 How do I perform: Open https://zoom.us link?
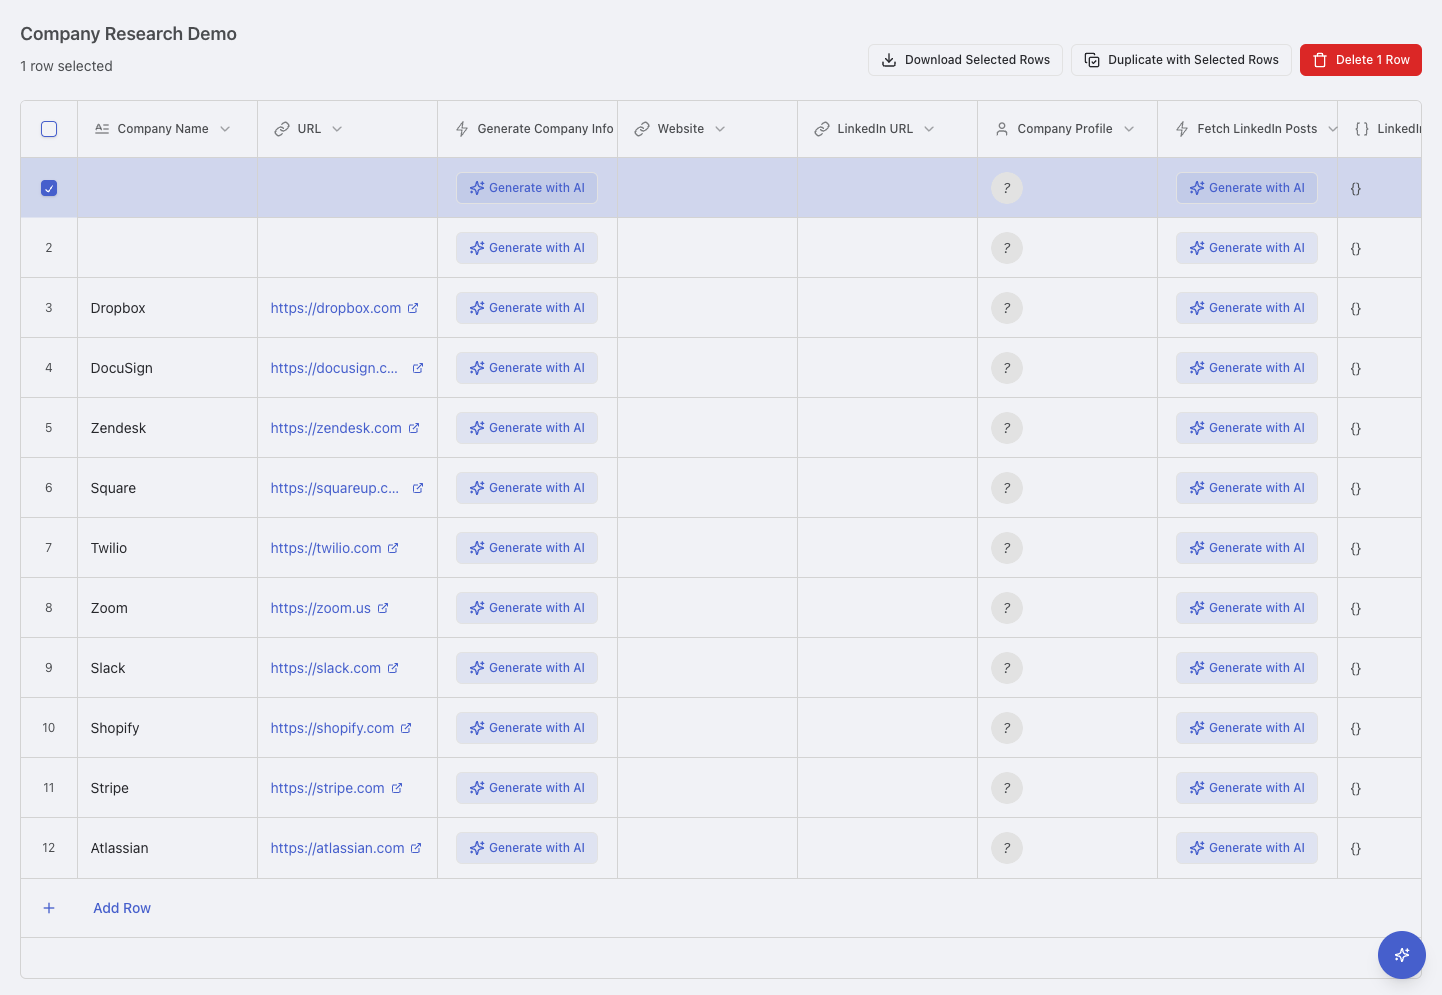click(x=320, y=608)
